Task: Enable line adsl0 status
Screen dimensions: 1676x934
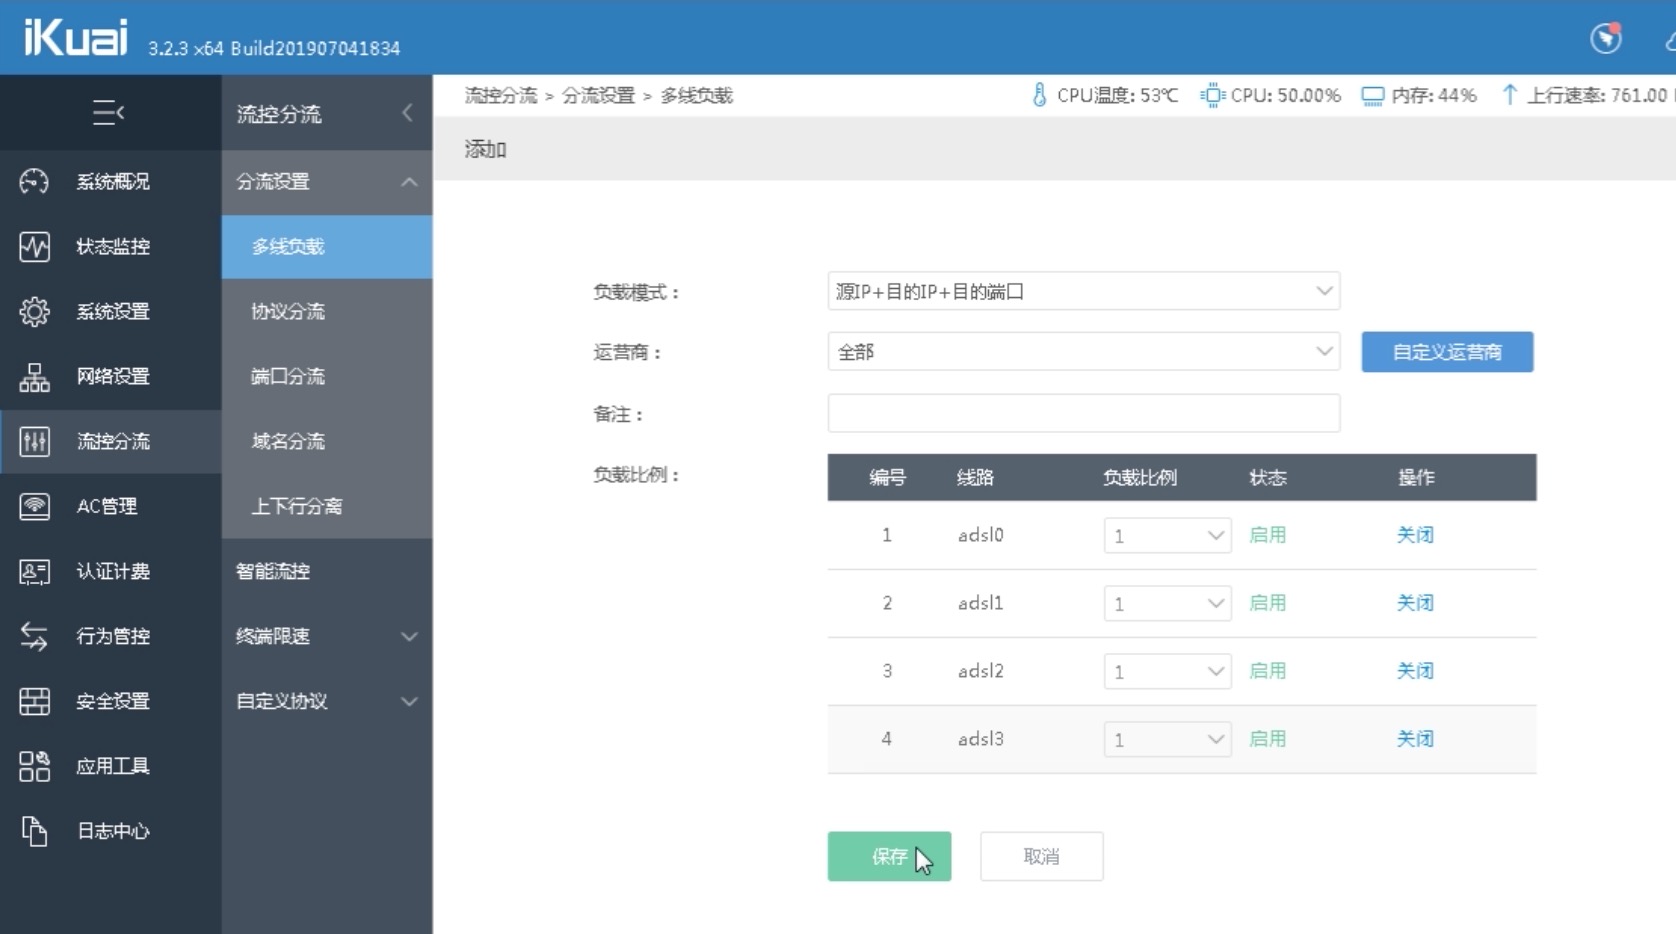Action: 1267,535
